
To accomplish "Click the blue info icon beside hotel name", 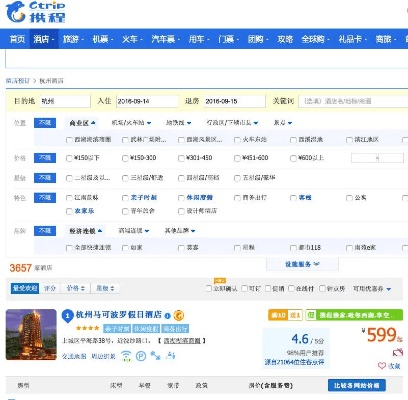I will click(167, 315).
